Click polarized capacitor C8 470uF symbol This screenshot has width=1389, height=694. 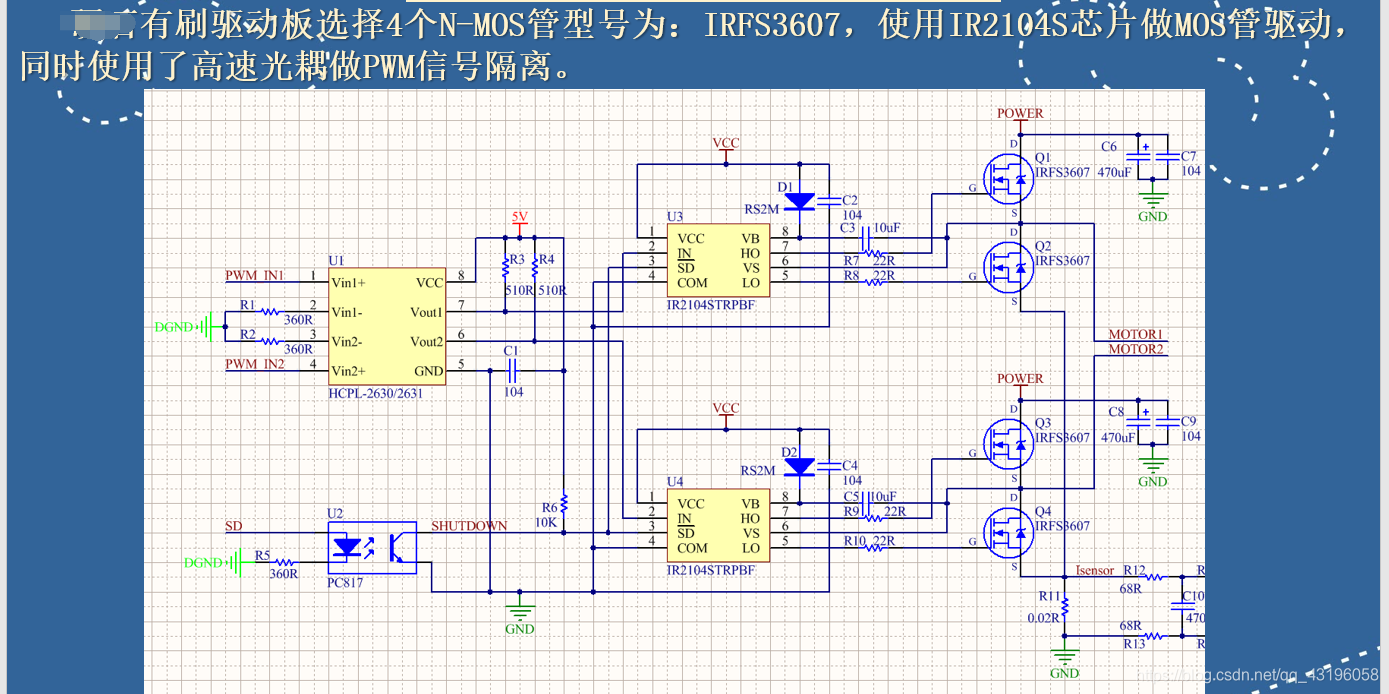[x=1139, y=421]
